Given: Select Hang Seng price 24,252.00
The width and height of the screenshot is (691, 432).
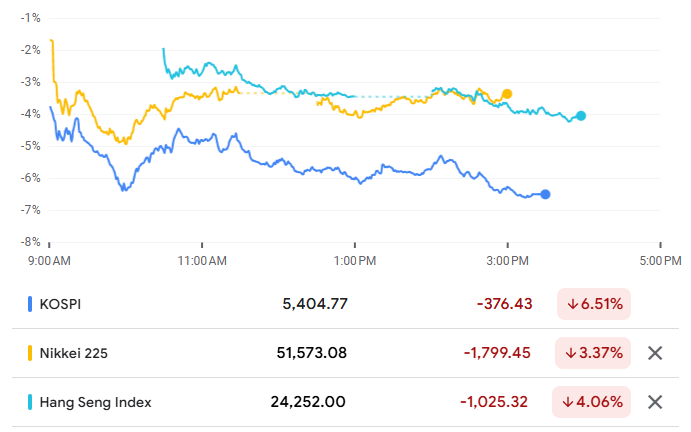Looking at the screenshot, I should [308, 402].
